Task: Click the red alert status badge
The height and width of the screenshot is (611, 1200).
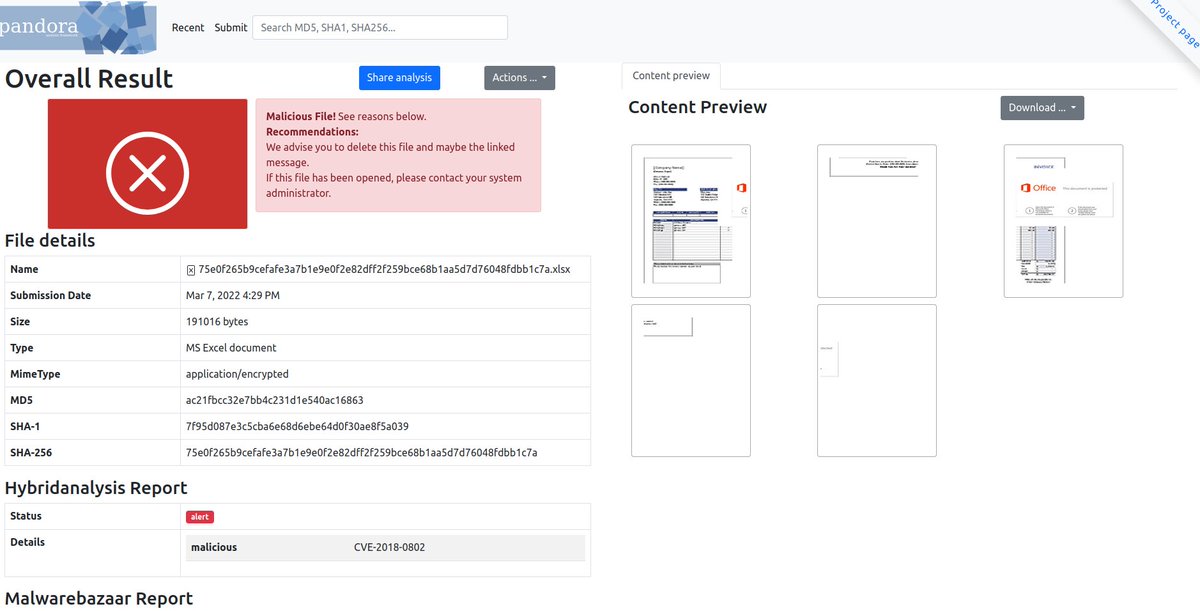Action: point(200,517)
